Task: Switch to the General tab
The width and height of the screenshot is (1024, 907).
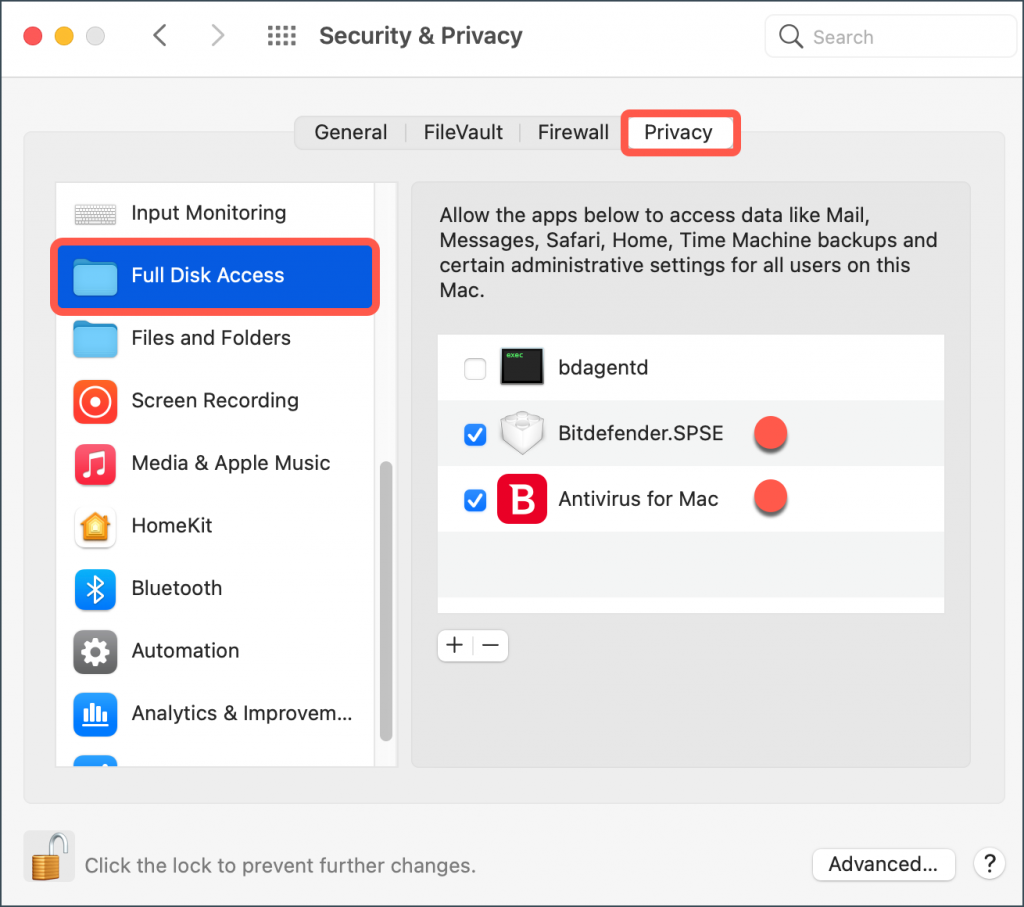Action: pos(351,132)
